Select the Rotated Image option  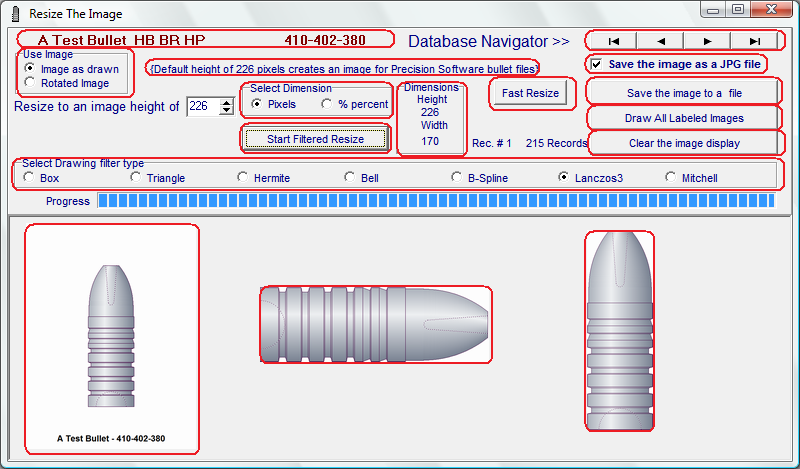31,84
